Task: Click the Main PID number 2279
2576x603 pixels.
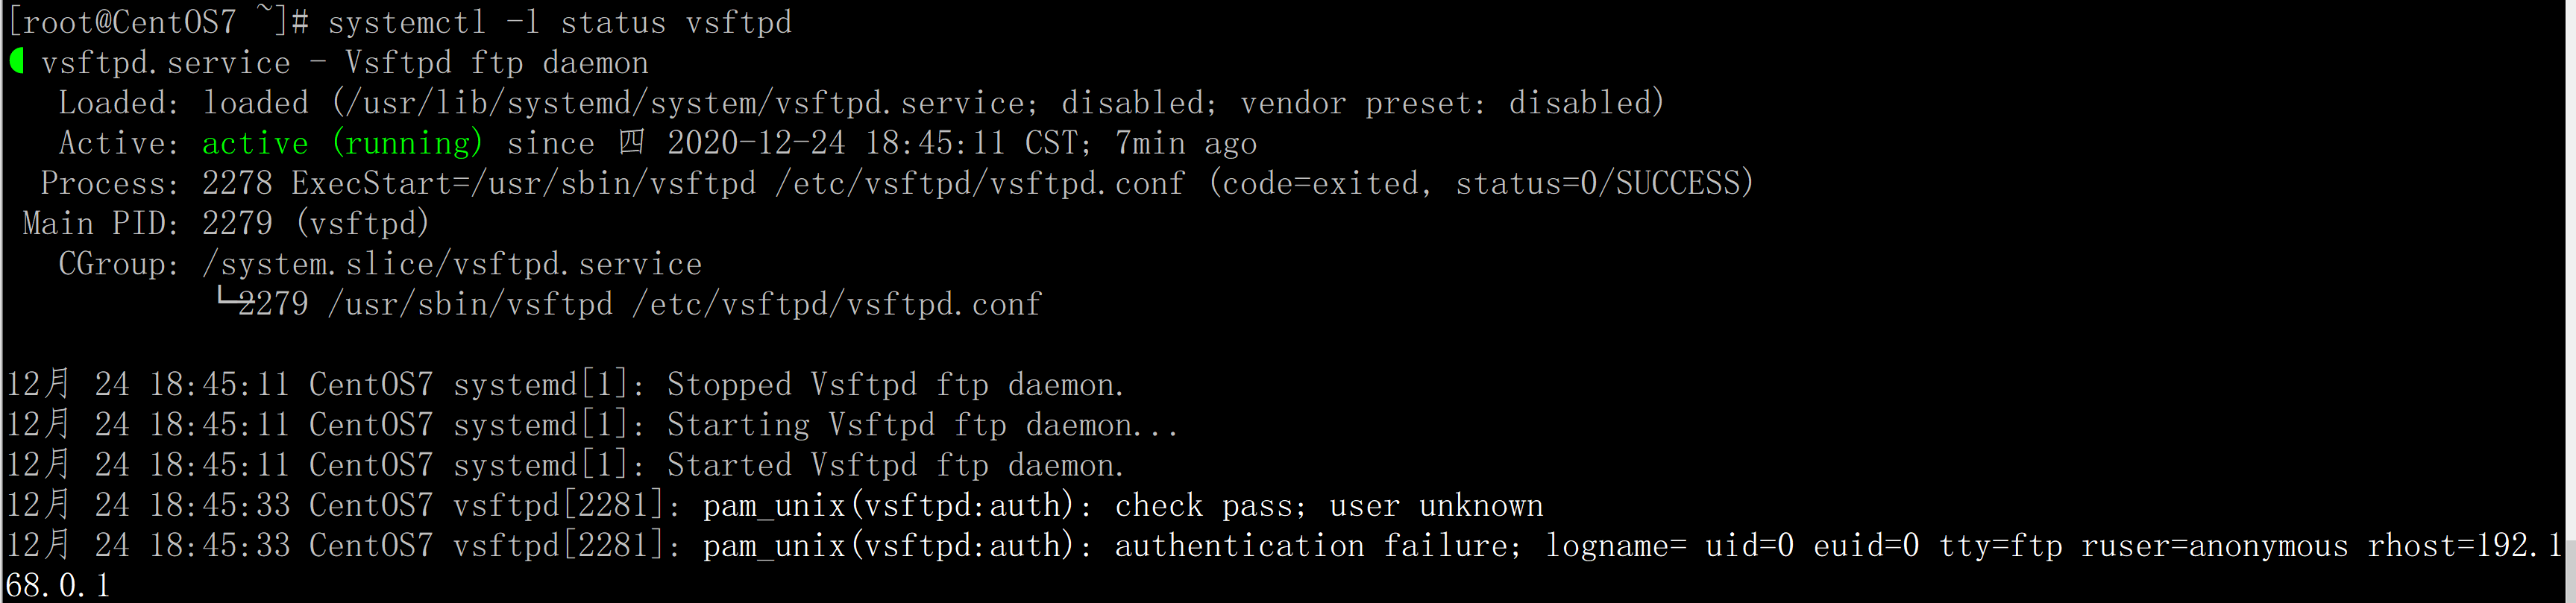Action: [x=237, y=223]
